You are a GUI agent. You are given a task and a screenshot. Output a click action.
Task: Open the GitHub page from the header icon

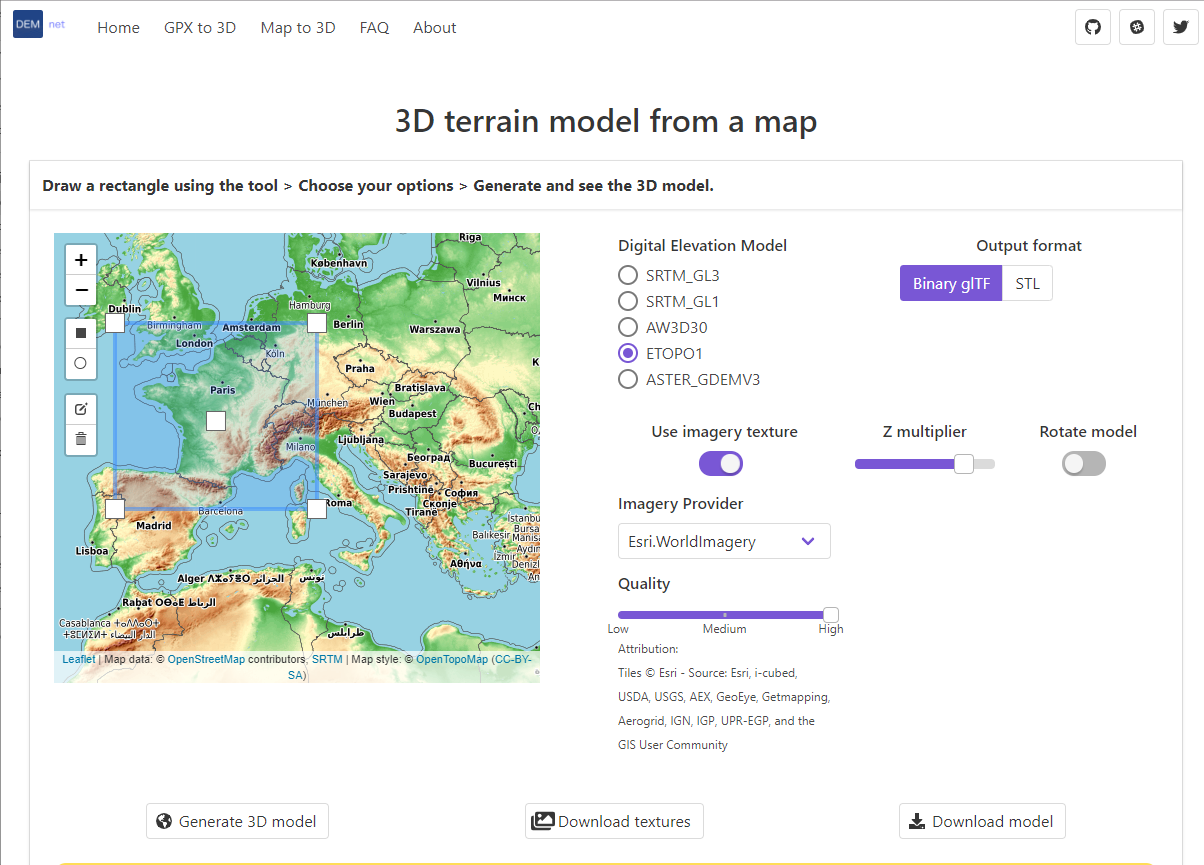point(1092,27)
